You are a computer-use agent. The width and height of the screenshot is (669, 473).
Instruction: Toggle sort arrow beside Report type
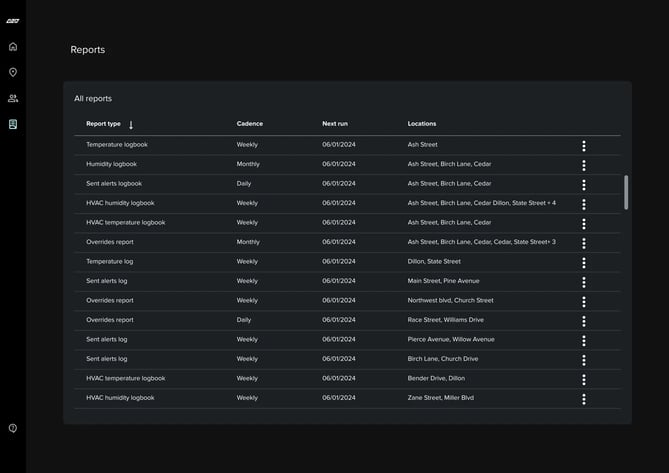131,125
